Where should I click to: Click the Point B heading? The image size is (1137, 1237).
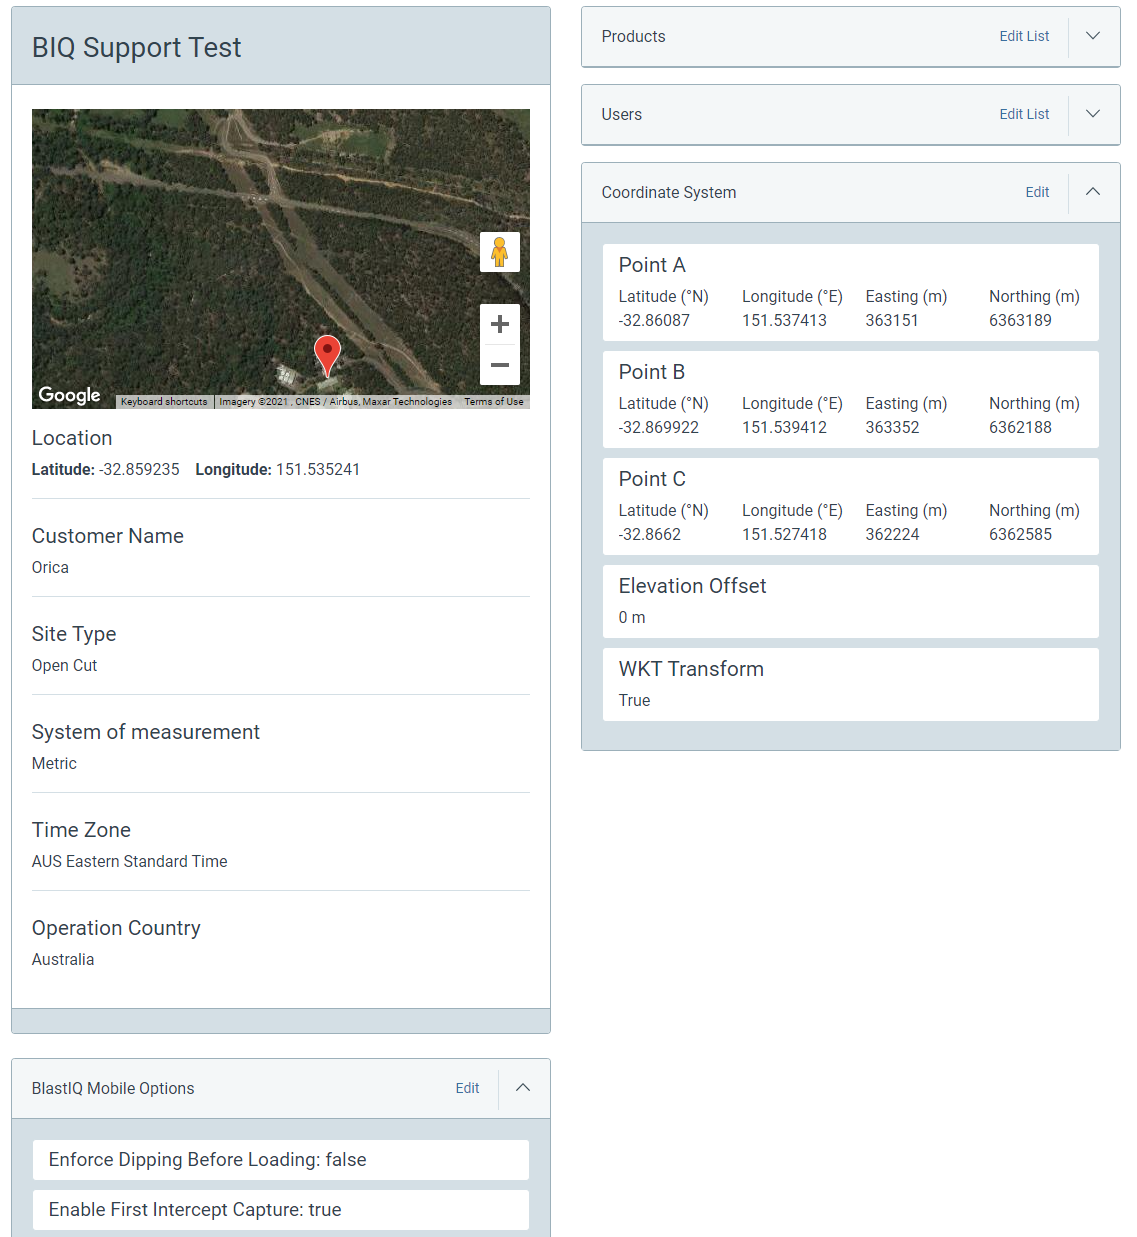pos(652,372)
